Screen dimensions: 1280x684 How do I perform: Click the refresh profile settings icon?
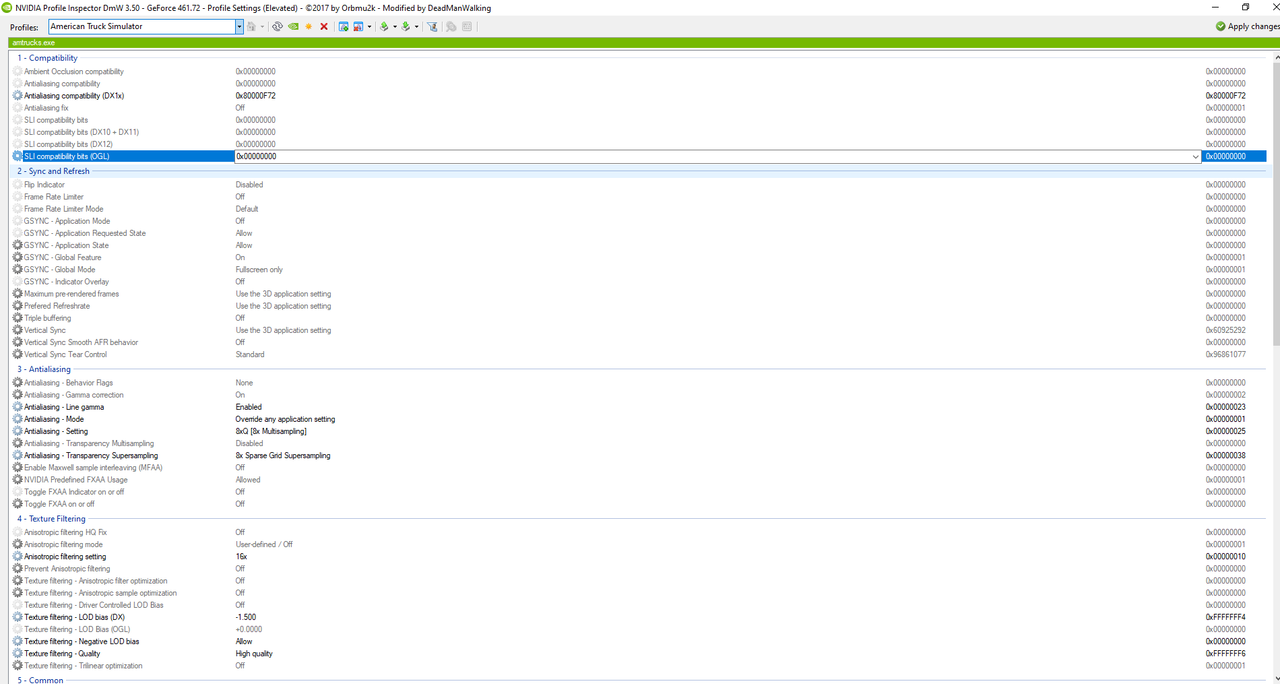[277, 26]
